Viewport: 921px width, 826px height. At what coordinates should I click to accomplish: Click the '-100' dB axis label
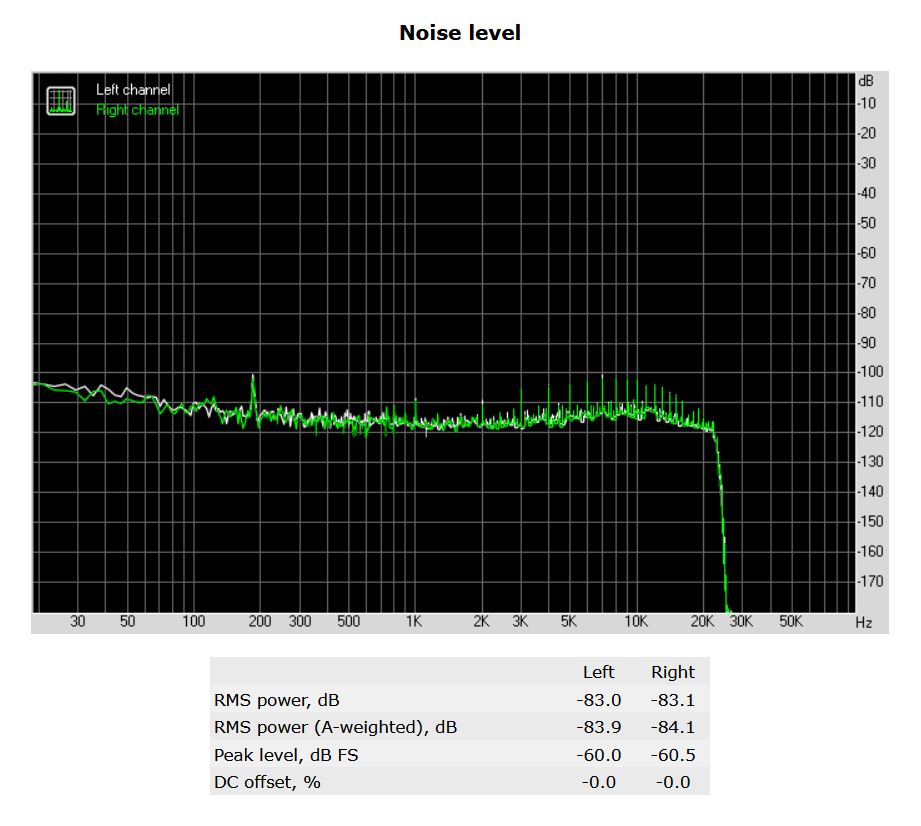[870, 372]
